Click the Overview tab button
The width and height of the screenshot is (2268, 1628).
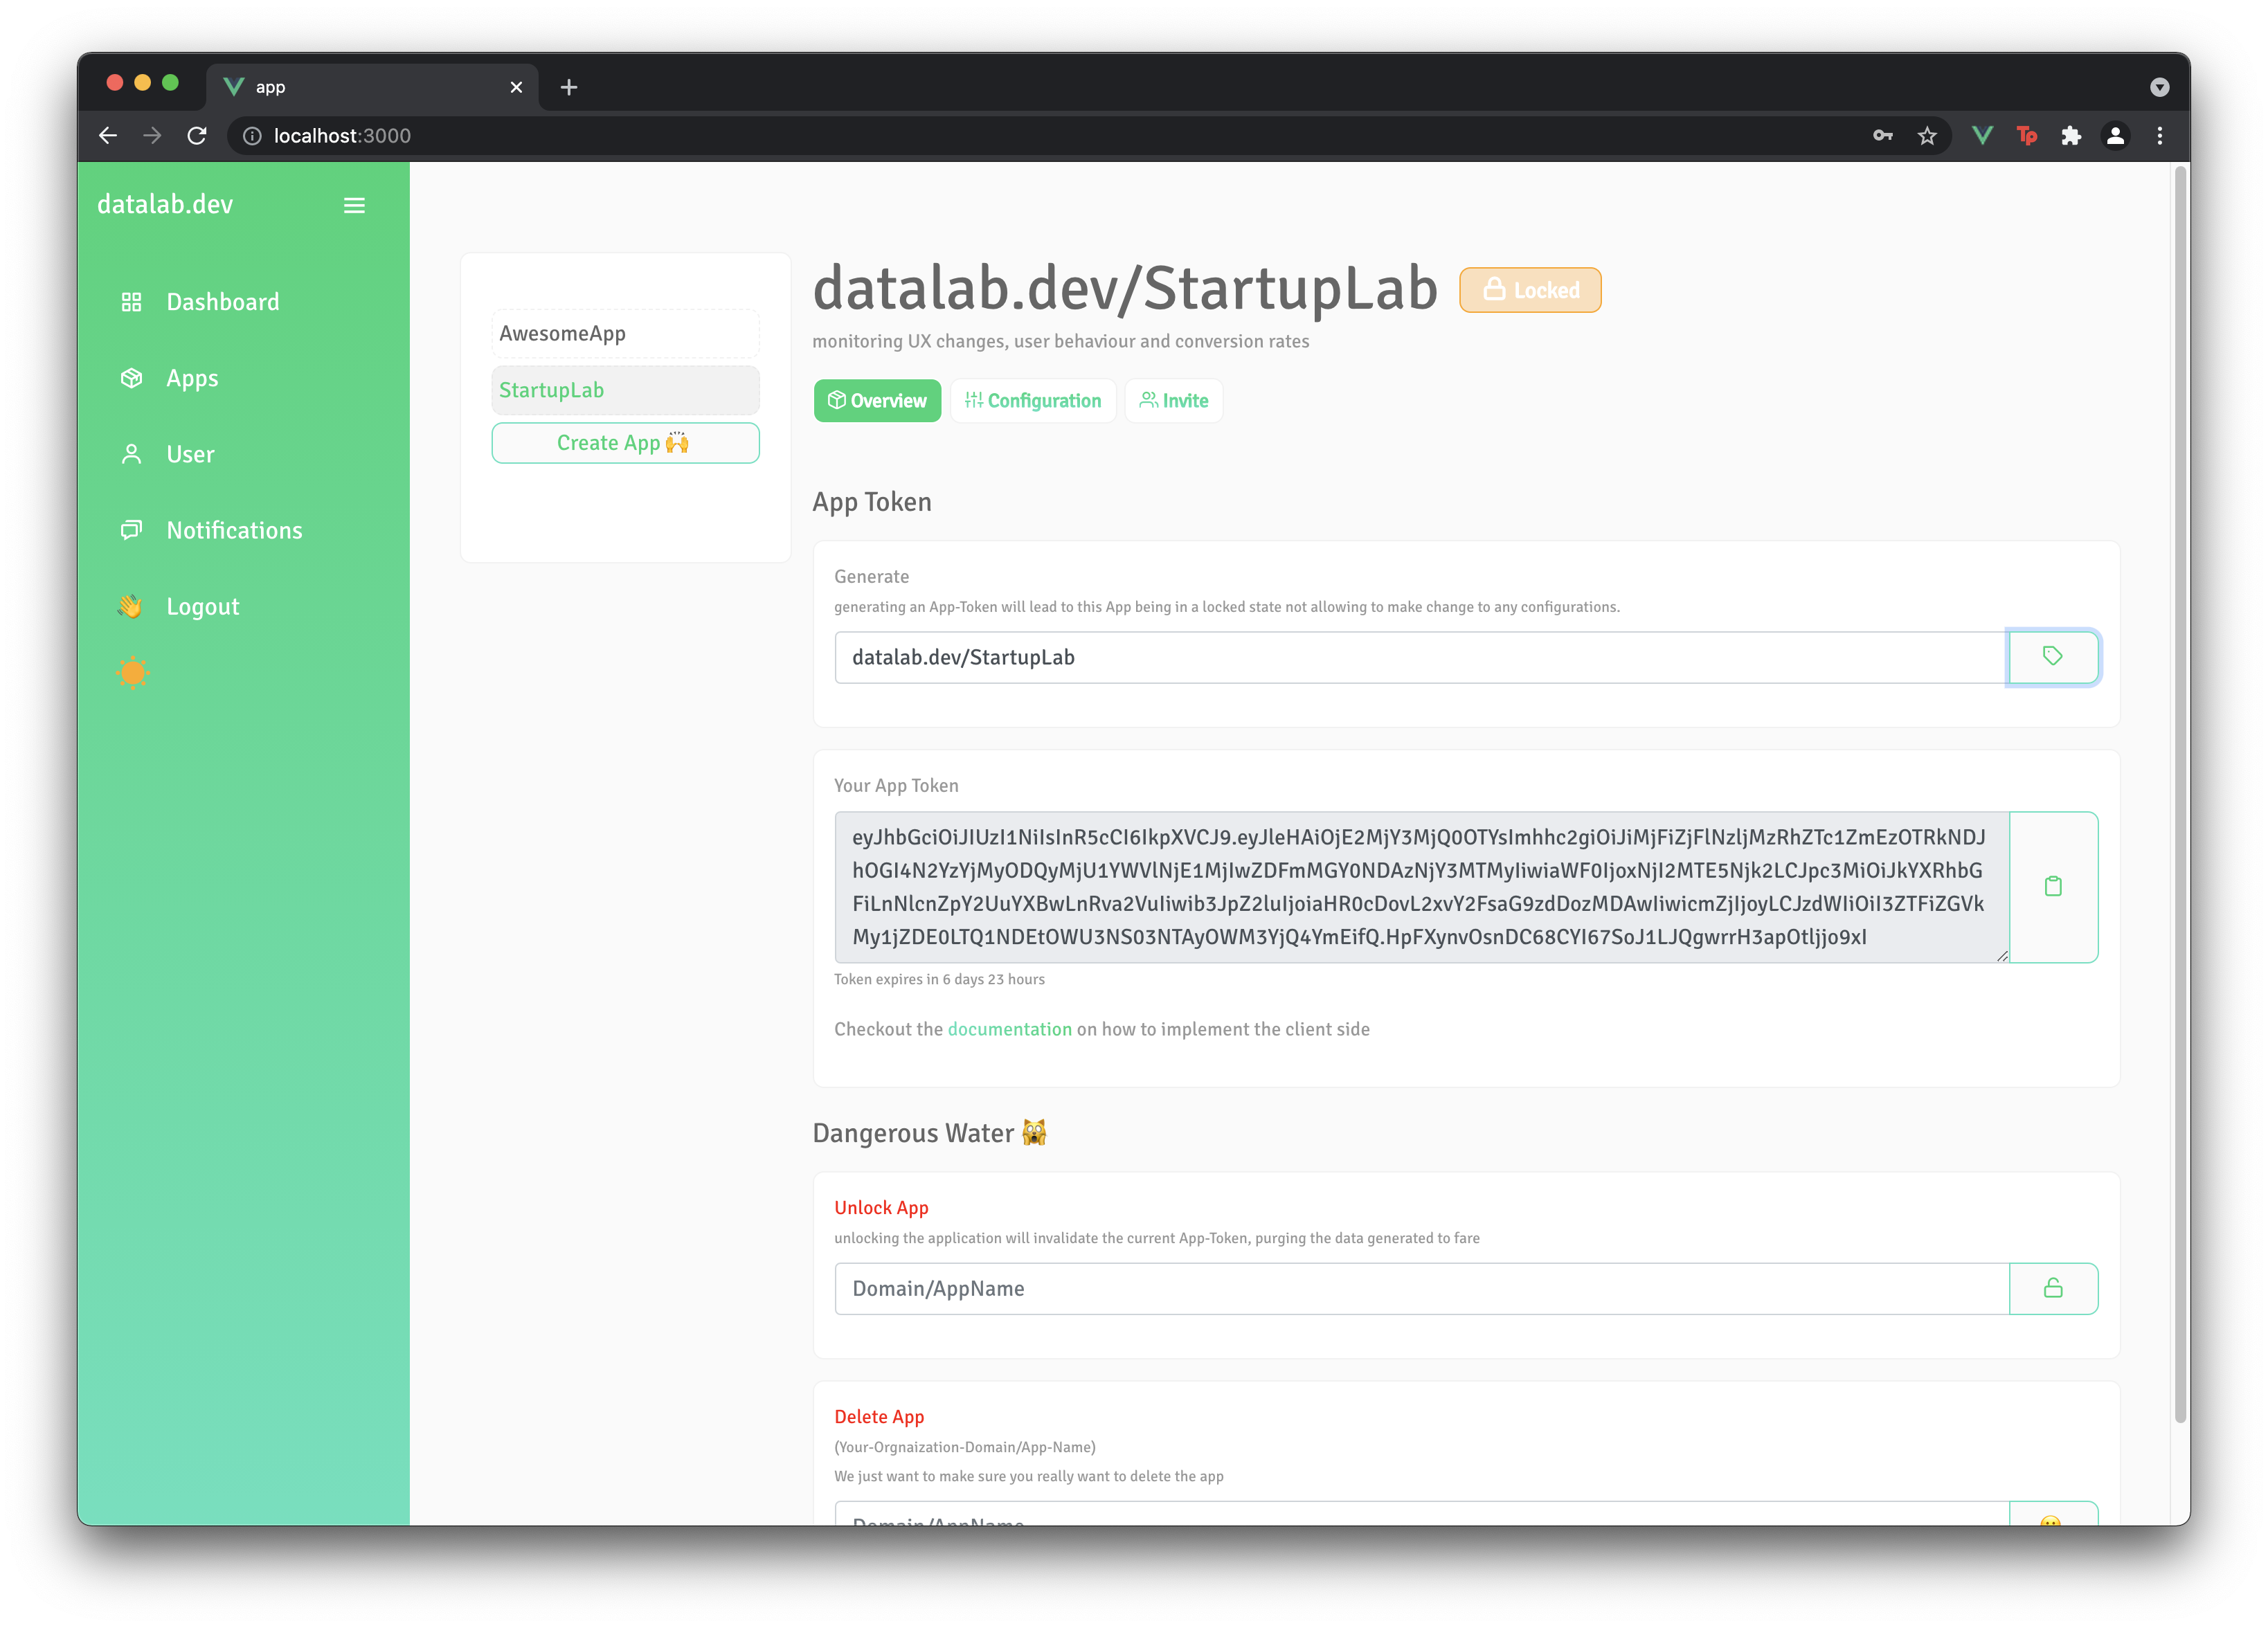(x=875, y=399)
